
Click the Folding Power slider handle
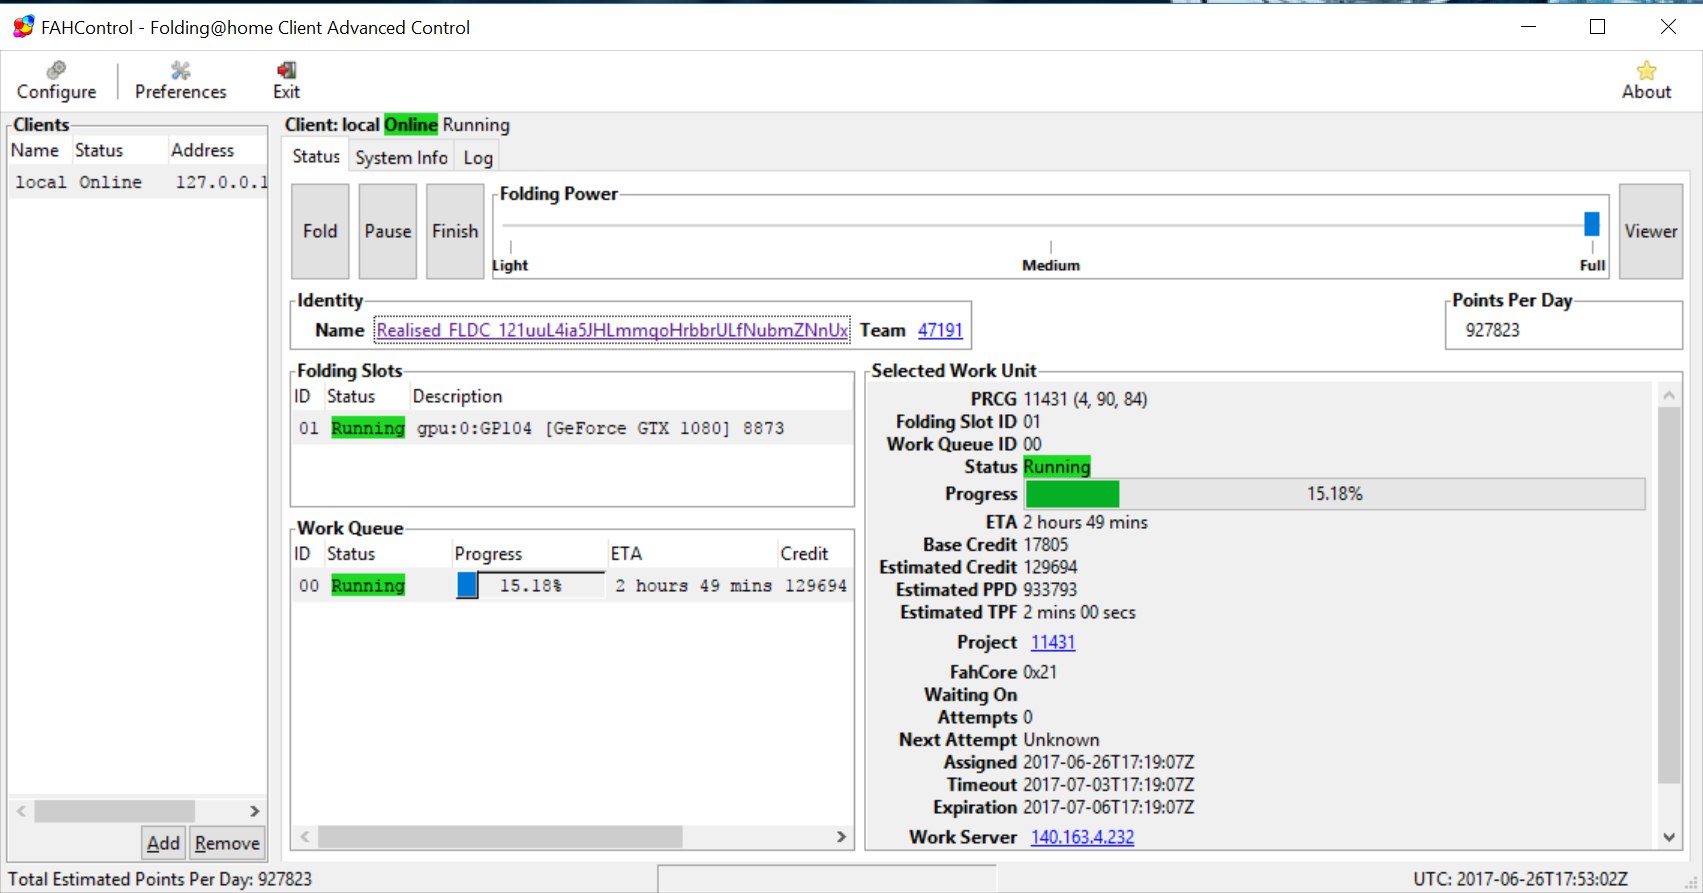[1591, 224]
